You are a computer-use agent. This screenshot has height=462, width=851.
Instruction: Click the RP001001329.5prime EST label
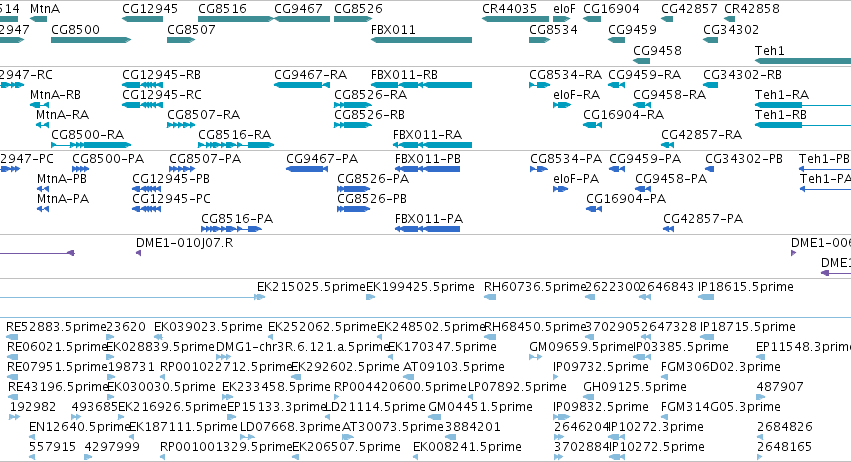[226, 447]
